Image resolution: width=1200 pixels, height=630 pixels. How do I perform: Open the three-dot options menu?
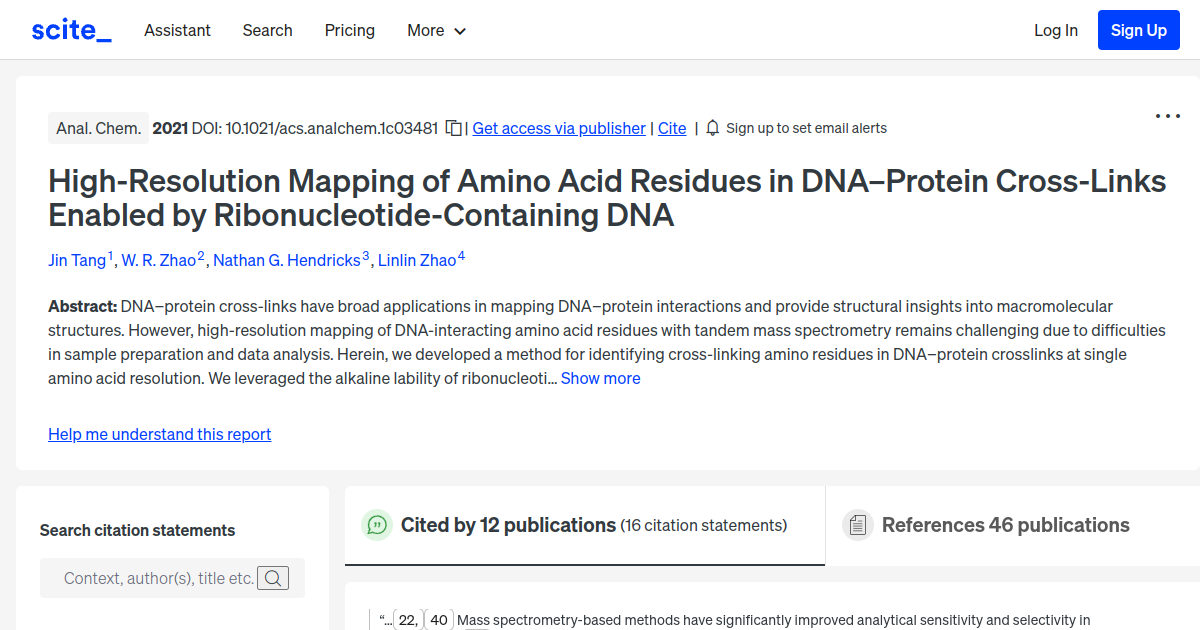(x=1167, y=116)
